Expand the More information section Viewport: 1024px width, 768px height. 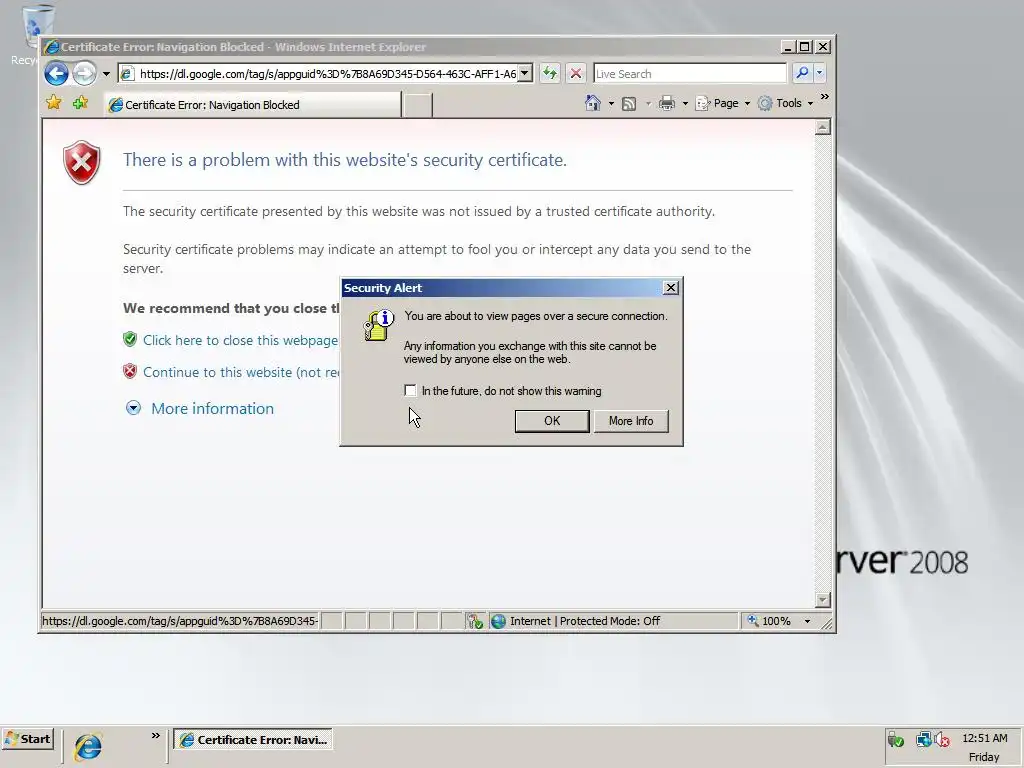tap(133, 408)
